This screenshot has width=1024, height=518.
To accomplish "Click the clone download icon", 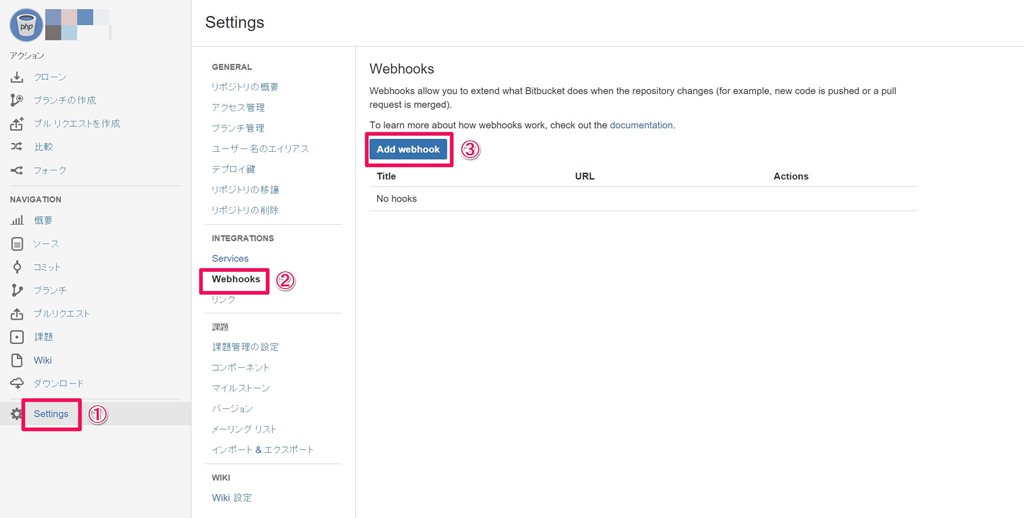I will click(17, 77).
